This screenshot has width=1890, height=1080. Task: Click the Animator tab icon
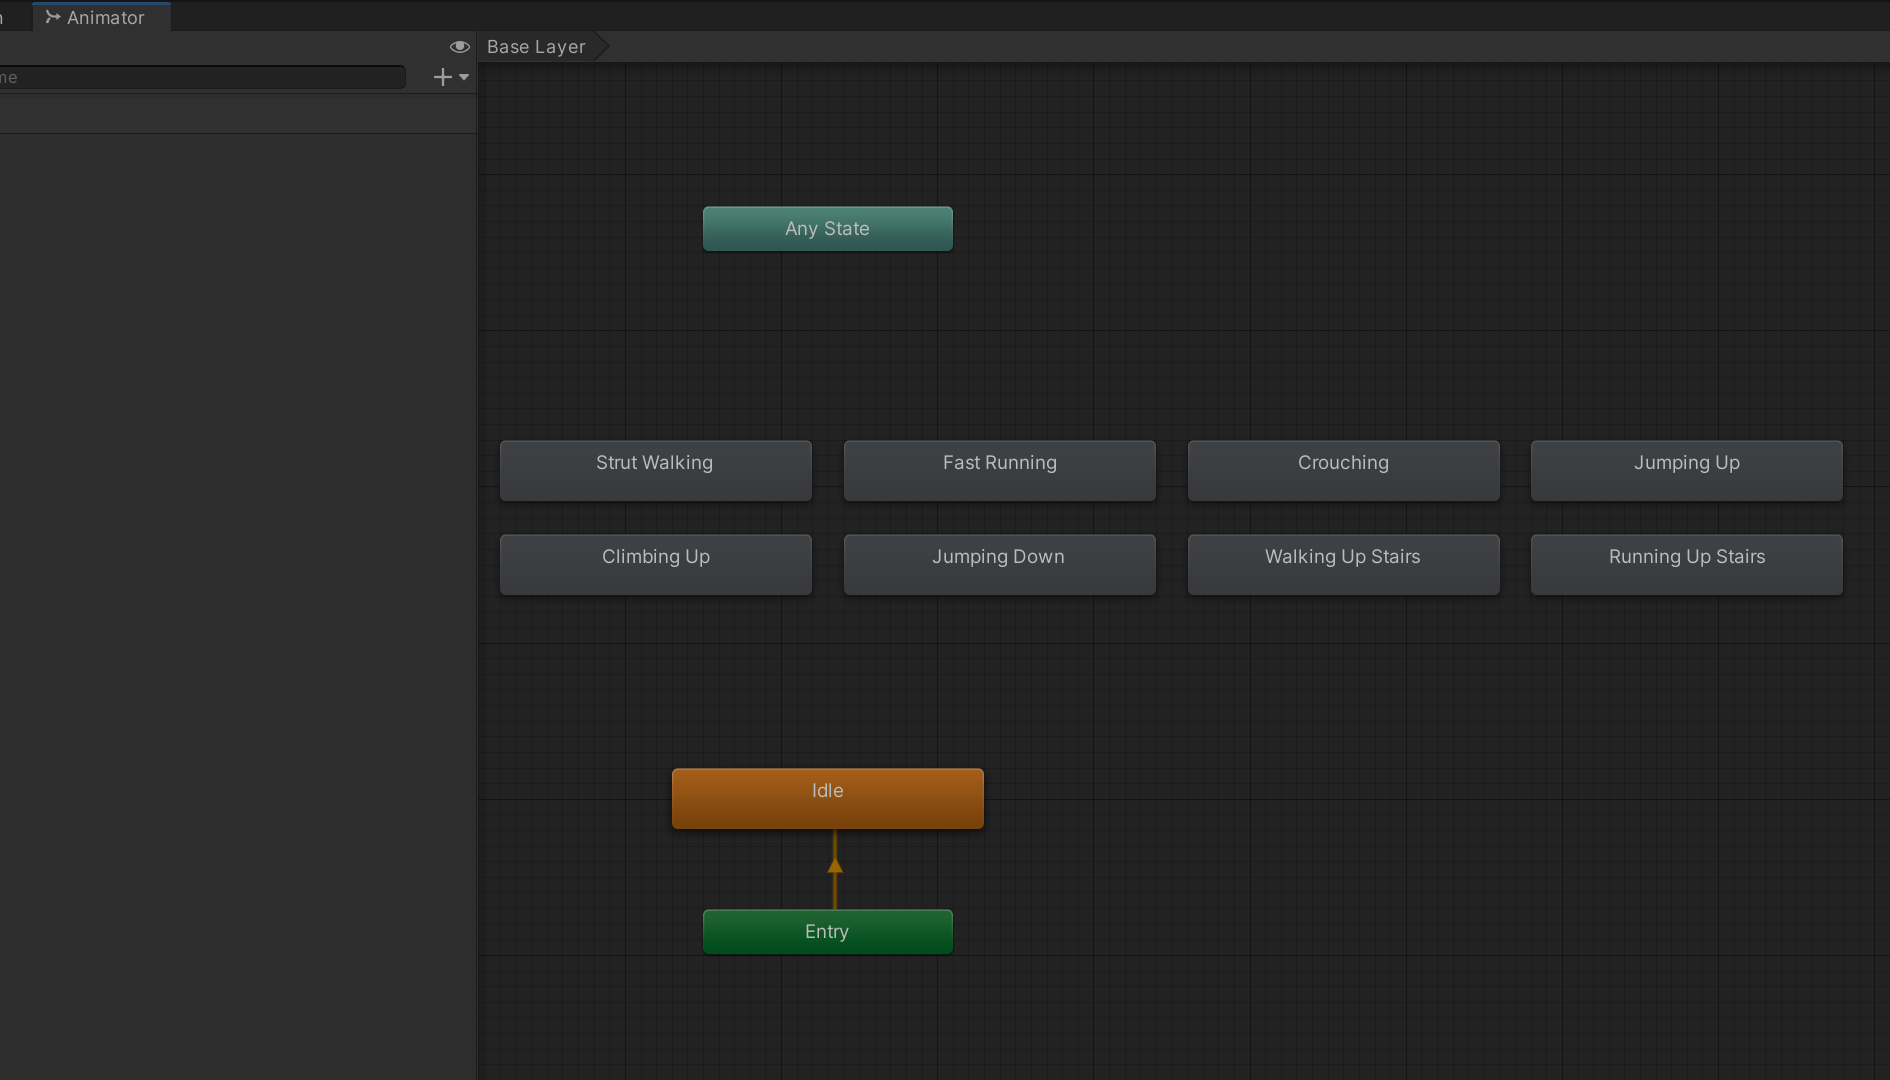point(53,17)
